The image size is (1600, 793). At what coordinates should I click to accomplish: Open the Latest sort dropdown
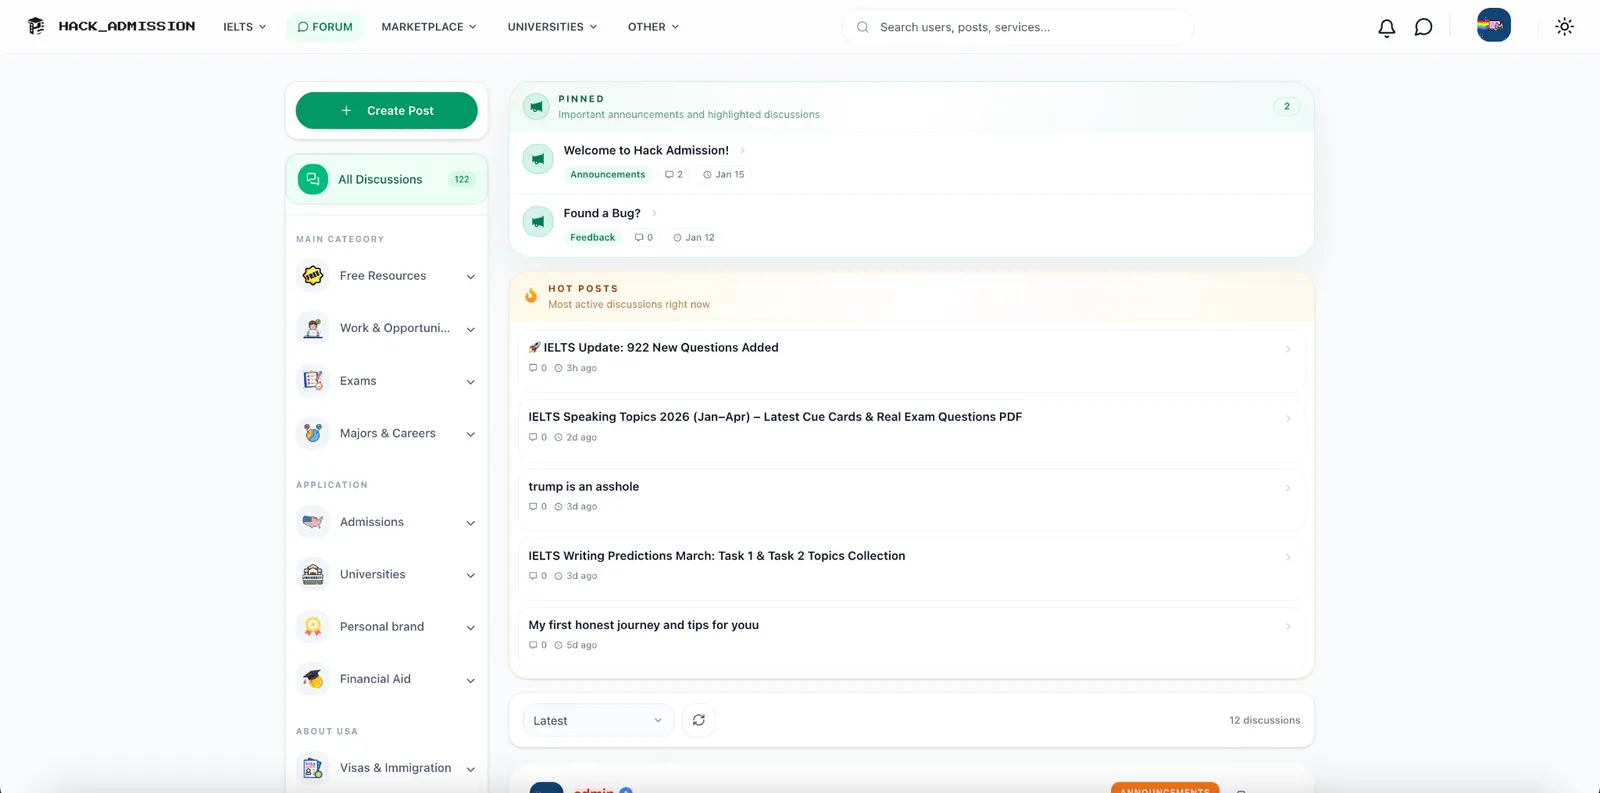[x=598, y=720]
